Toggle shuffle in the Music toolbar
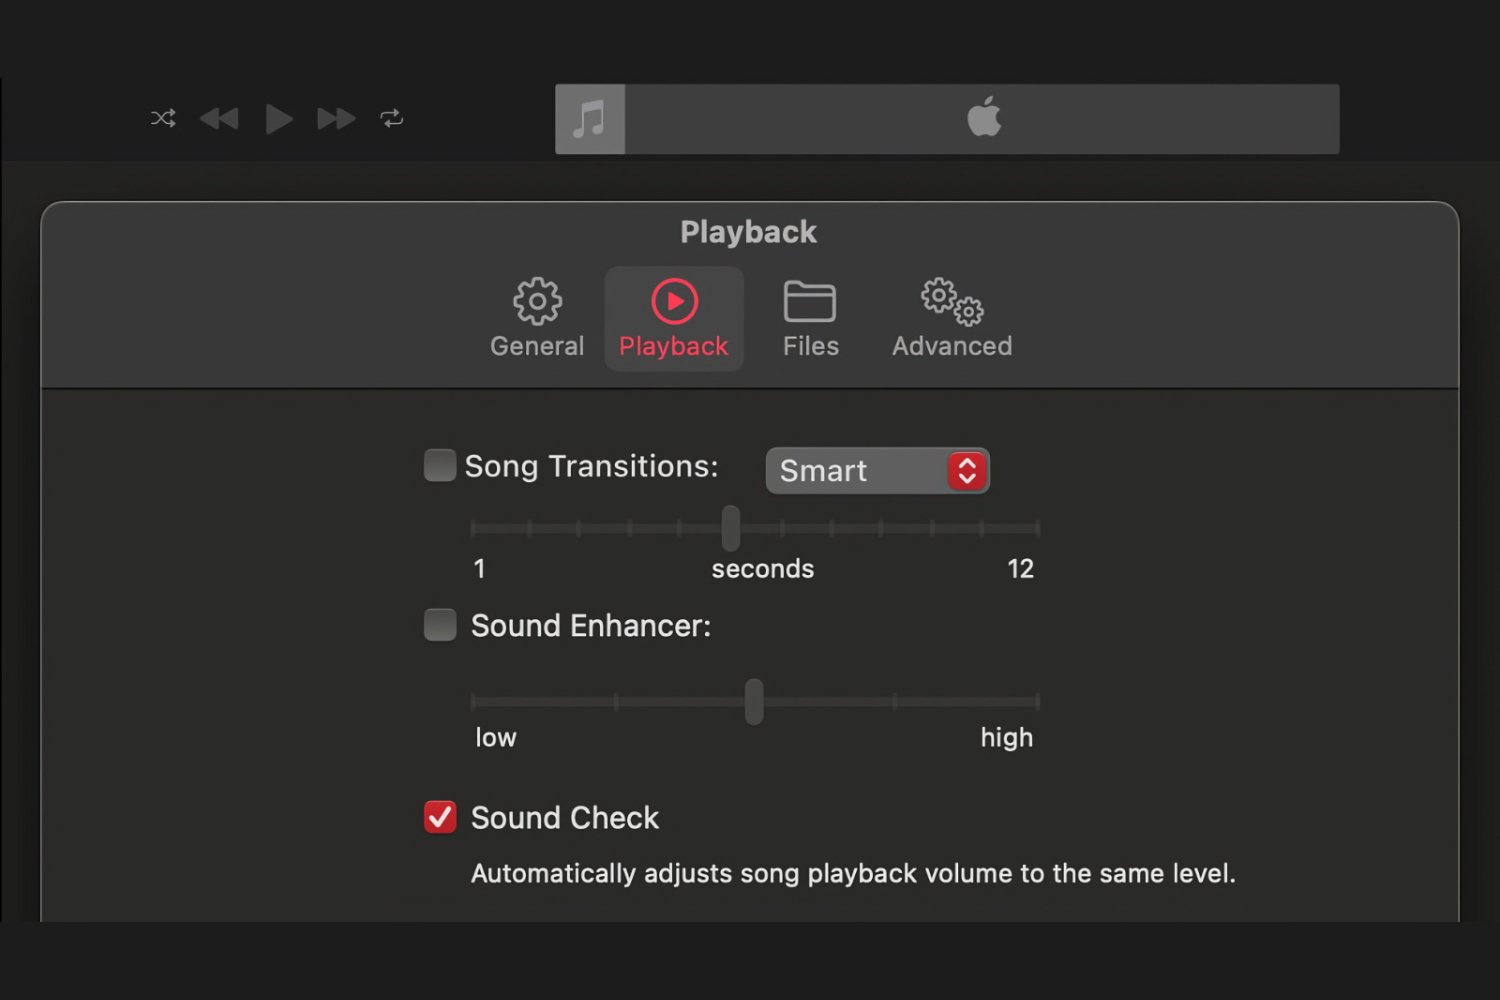The image size is (1500, 1000). [163, 118]
